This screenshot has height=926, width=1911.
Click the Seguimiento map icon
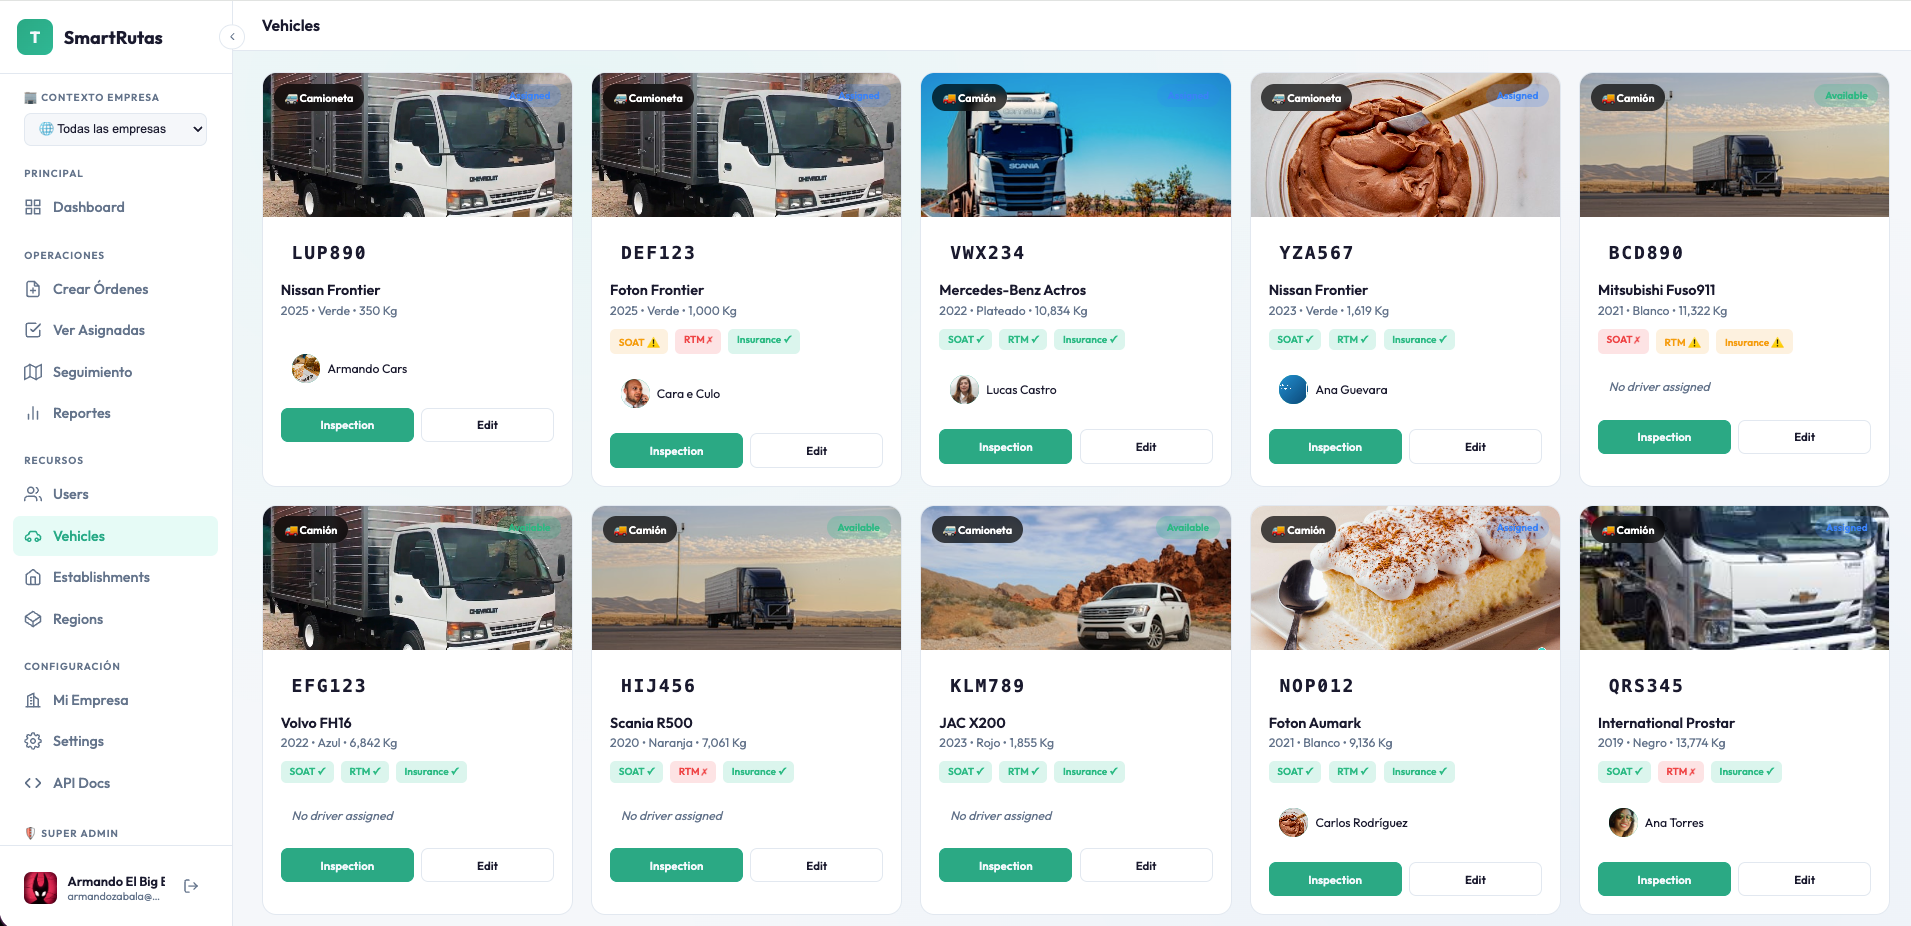click(33, 372)
